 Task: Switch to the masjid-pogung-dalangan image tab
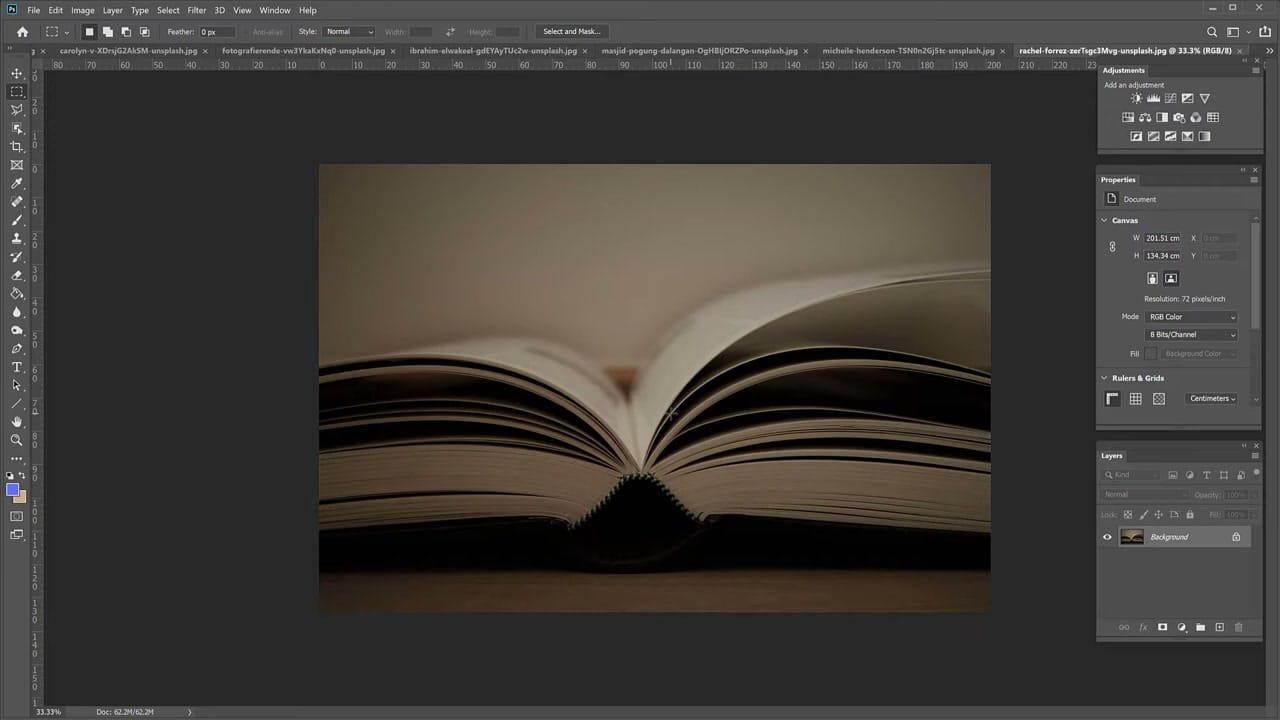698,51
